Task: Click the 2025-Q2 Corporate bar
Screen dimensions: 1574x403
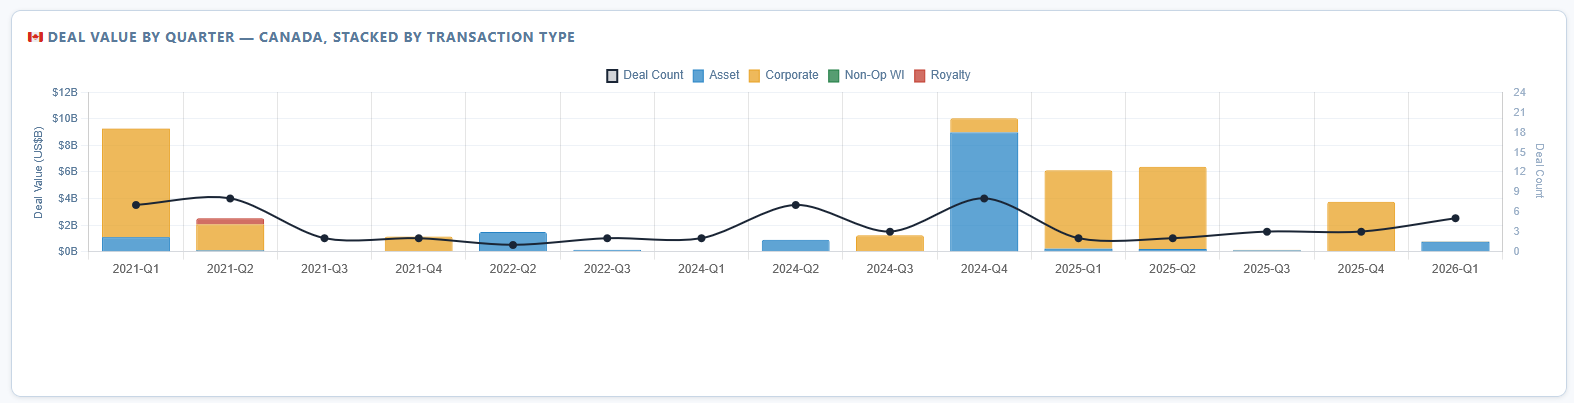Action: pos(1172,208)
